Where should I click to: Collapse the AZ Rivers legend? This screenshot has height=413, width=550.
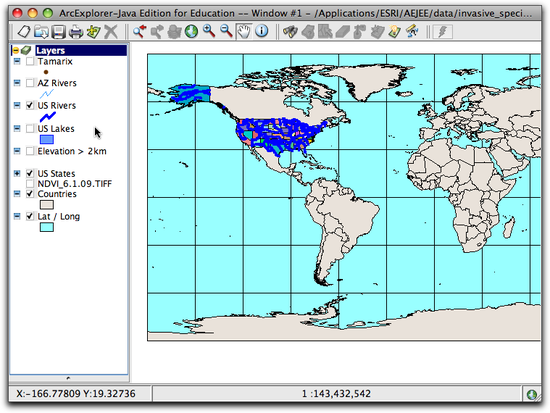pos(17,82)
